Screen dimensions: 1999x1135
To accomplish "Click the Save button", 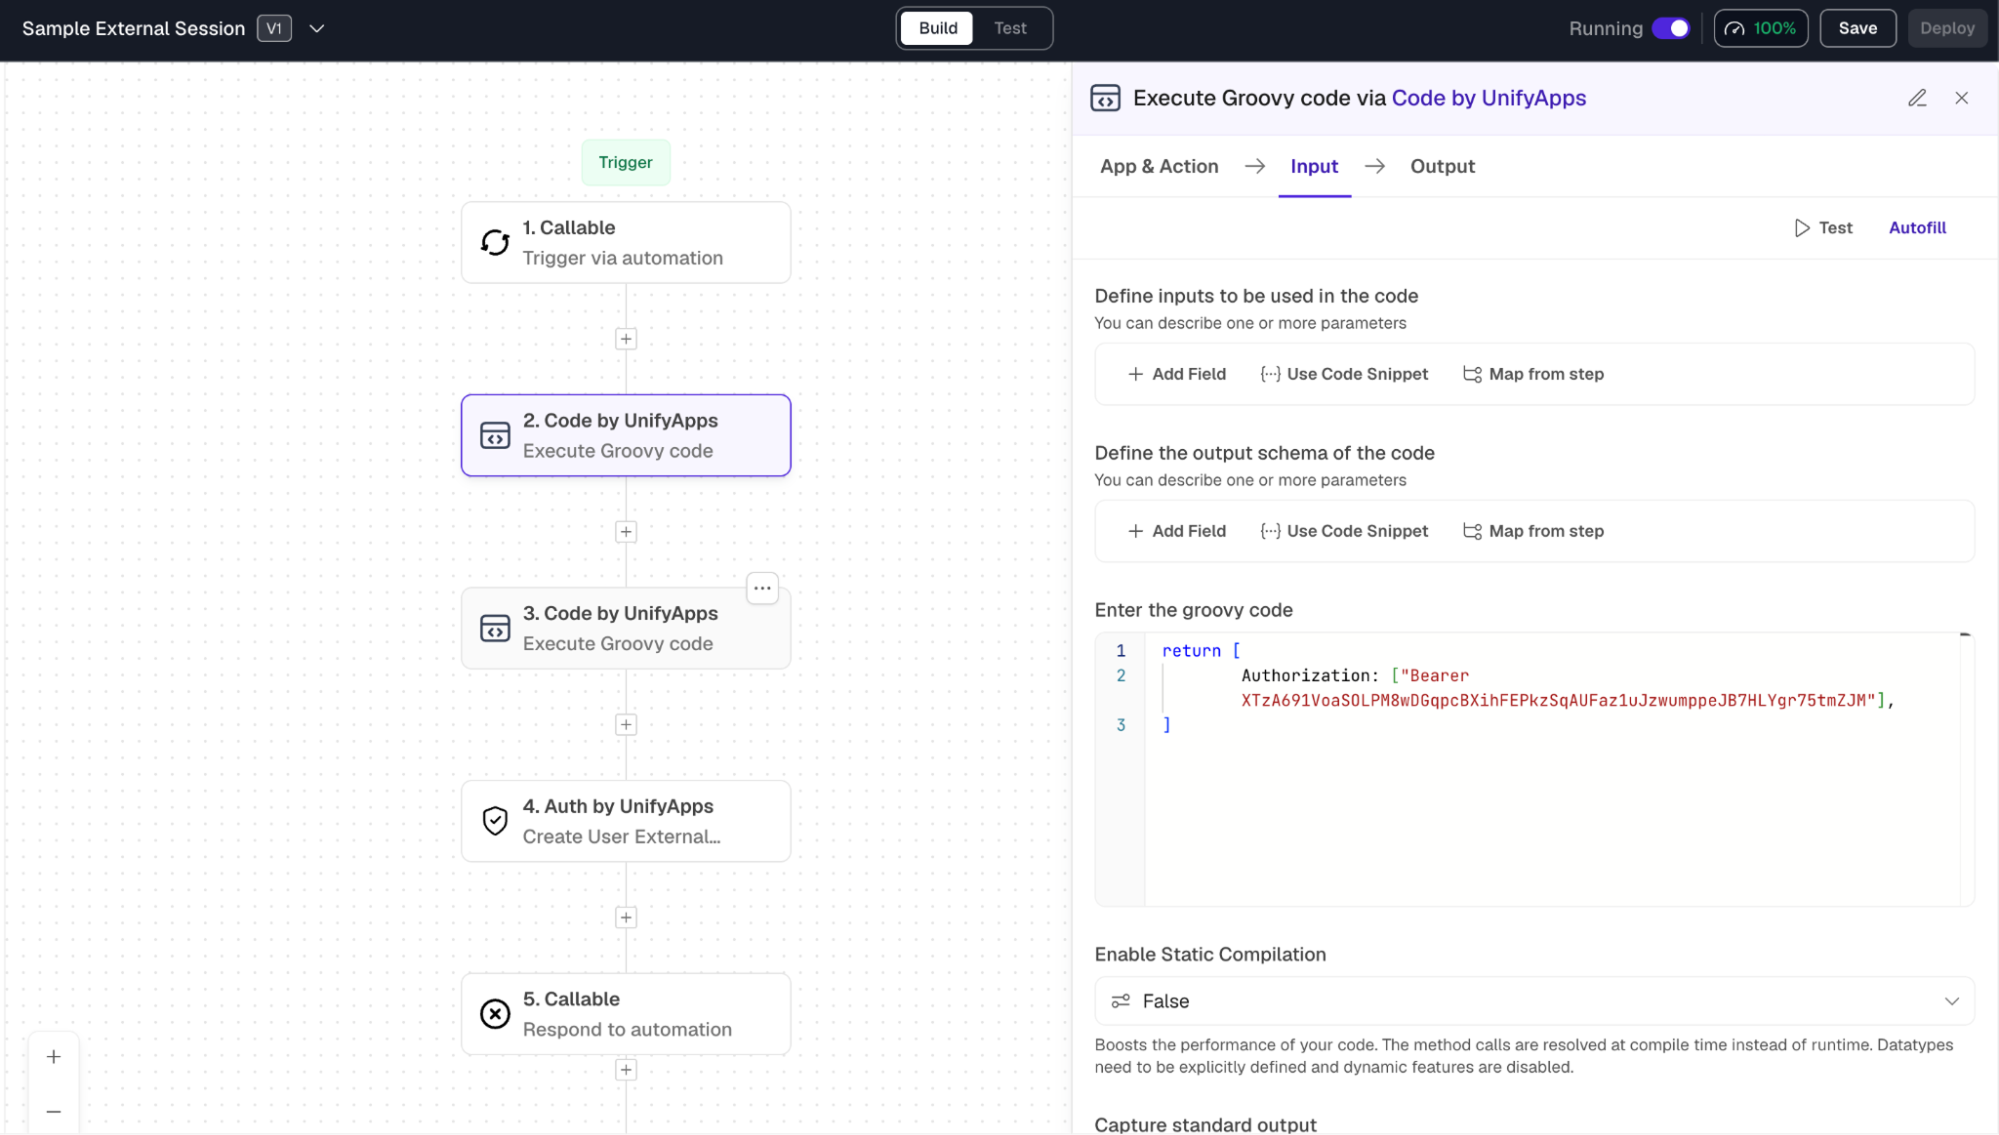I will (x=1857, y=28).
